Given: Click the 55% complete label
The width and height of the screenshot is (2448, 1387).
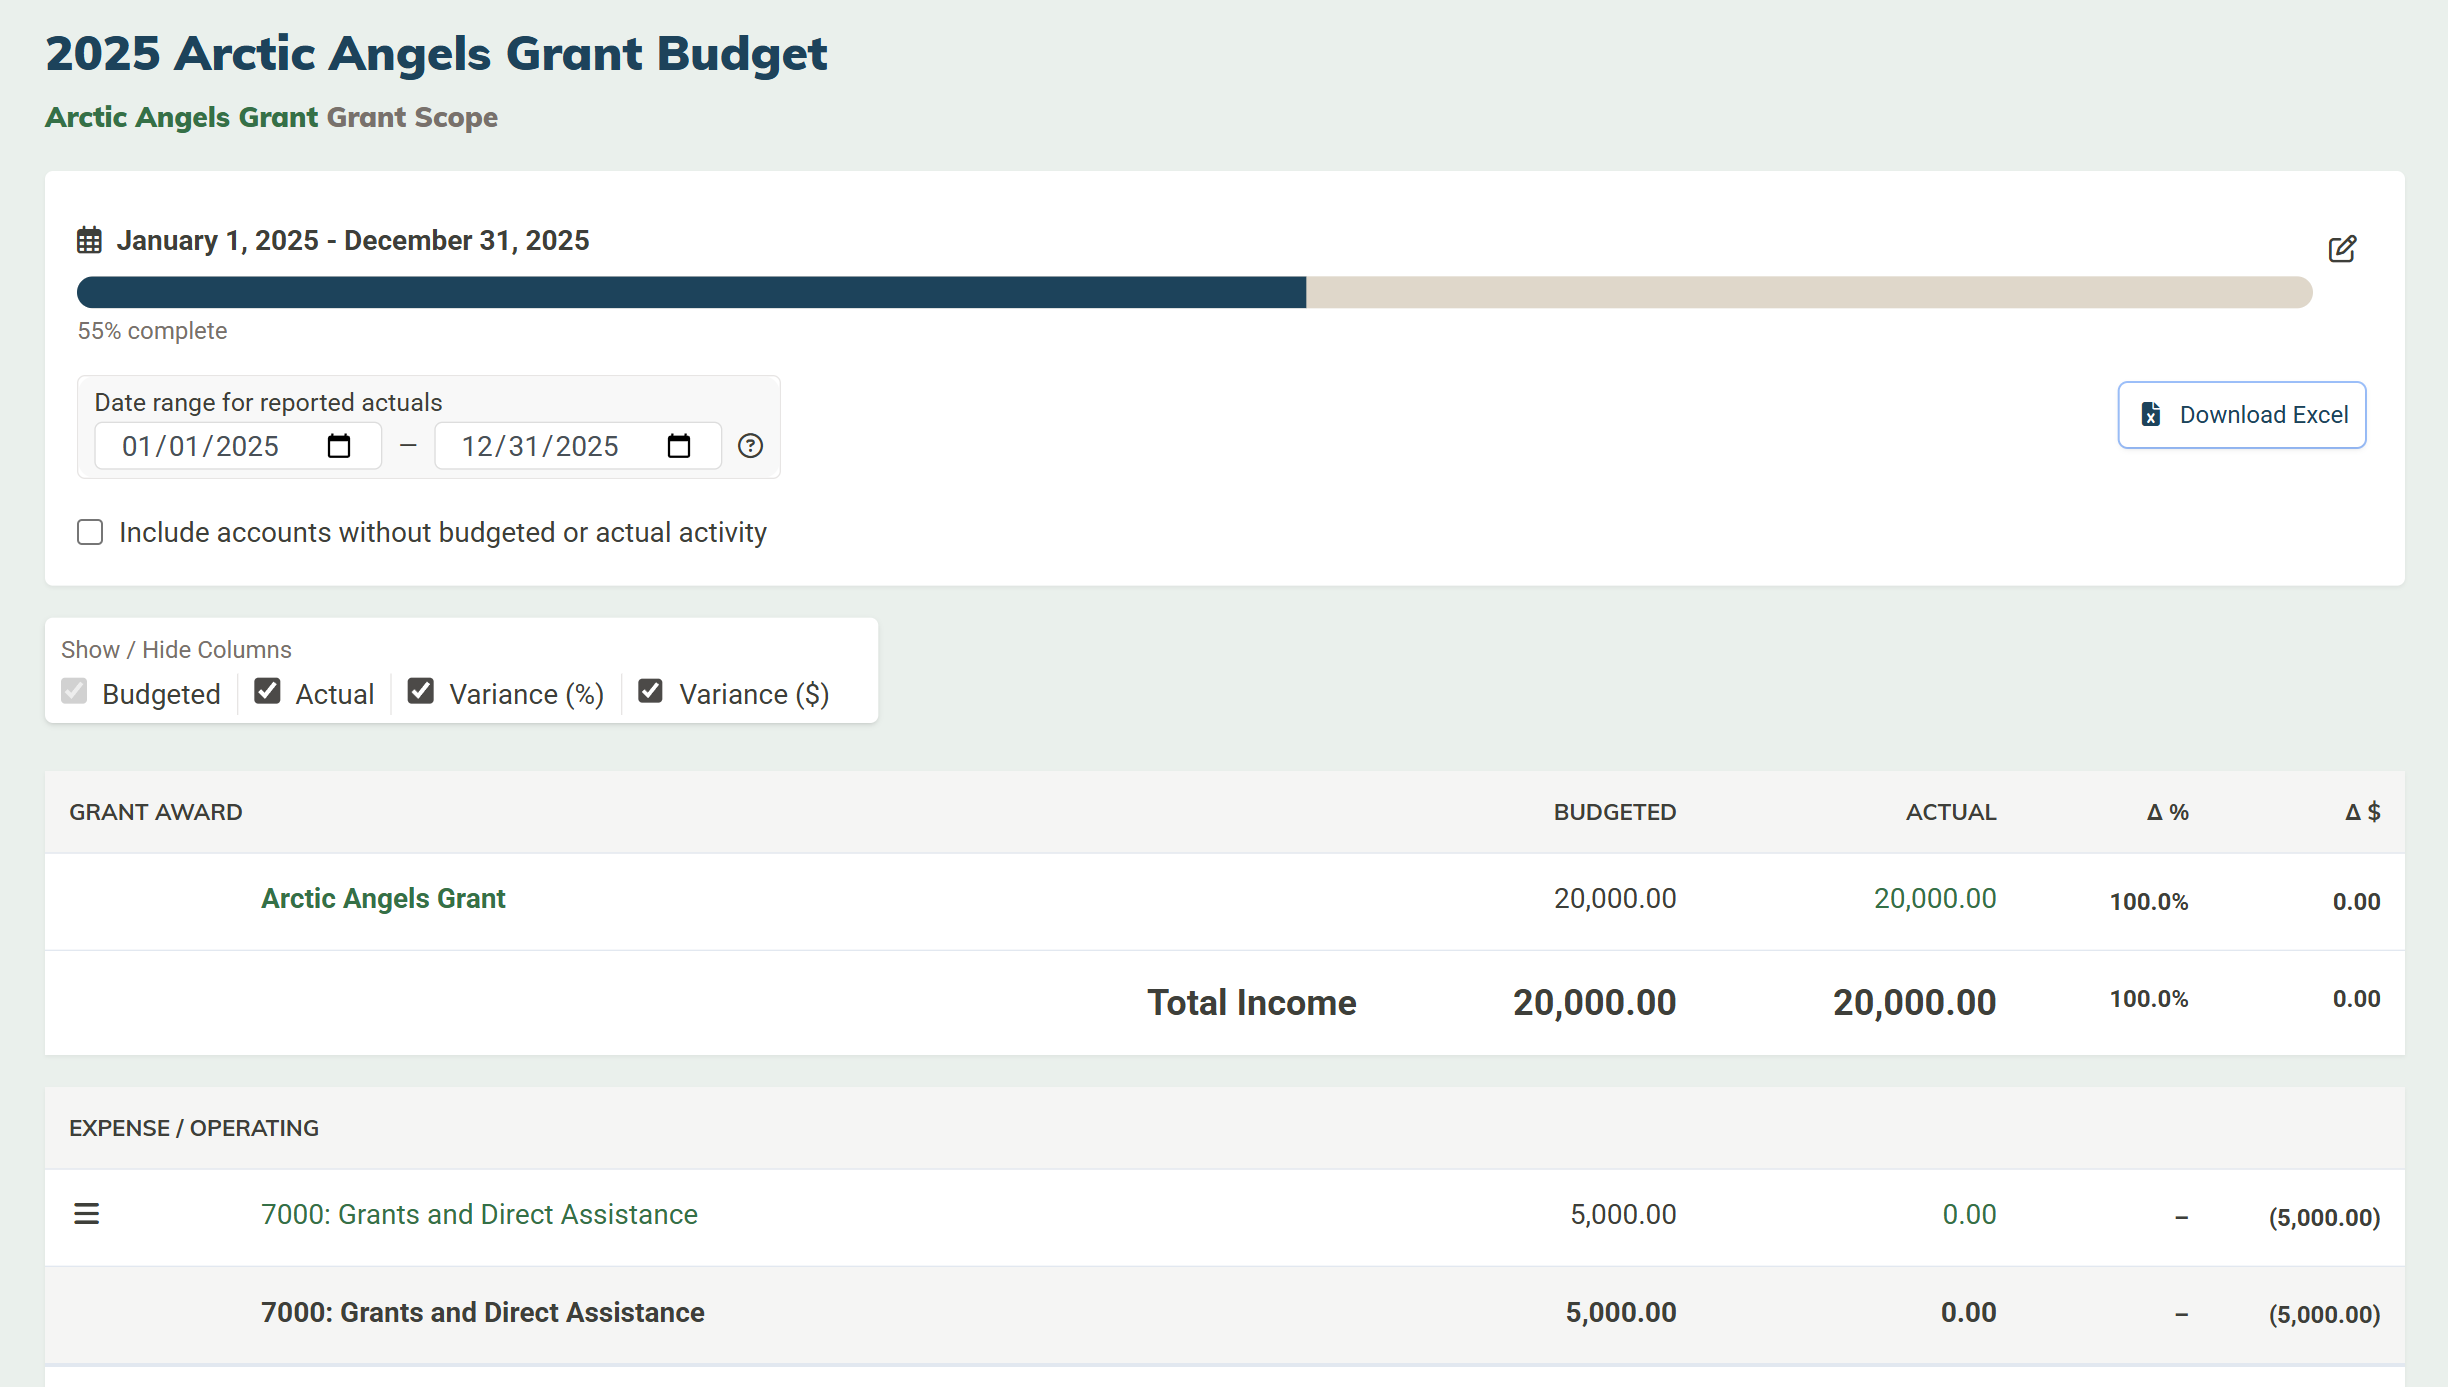Looking at the screenshot, I should 152,331.
